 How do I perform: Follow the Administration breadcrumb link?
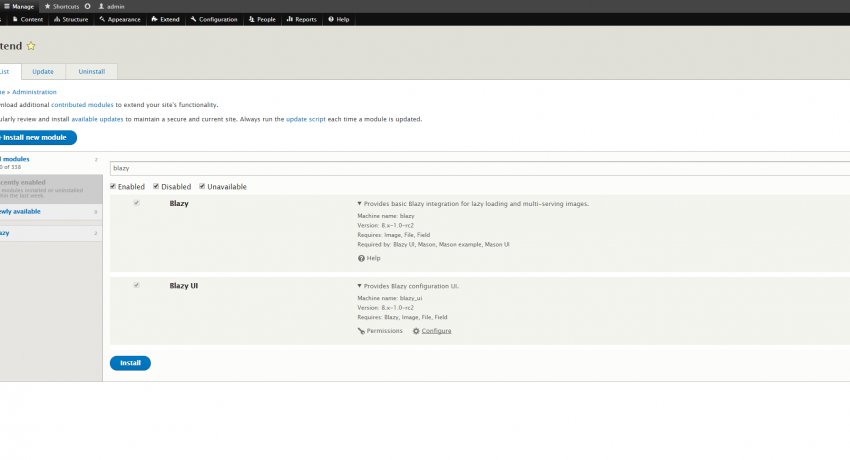34,92
